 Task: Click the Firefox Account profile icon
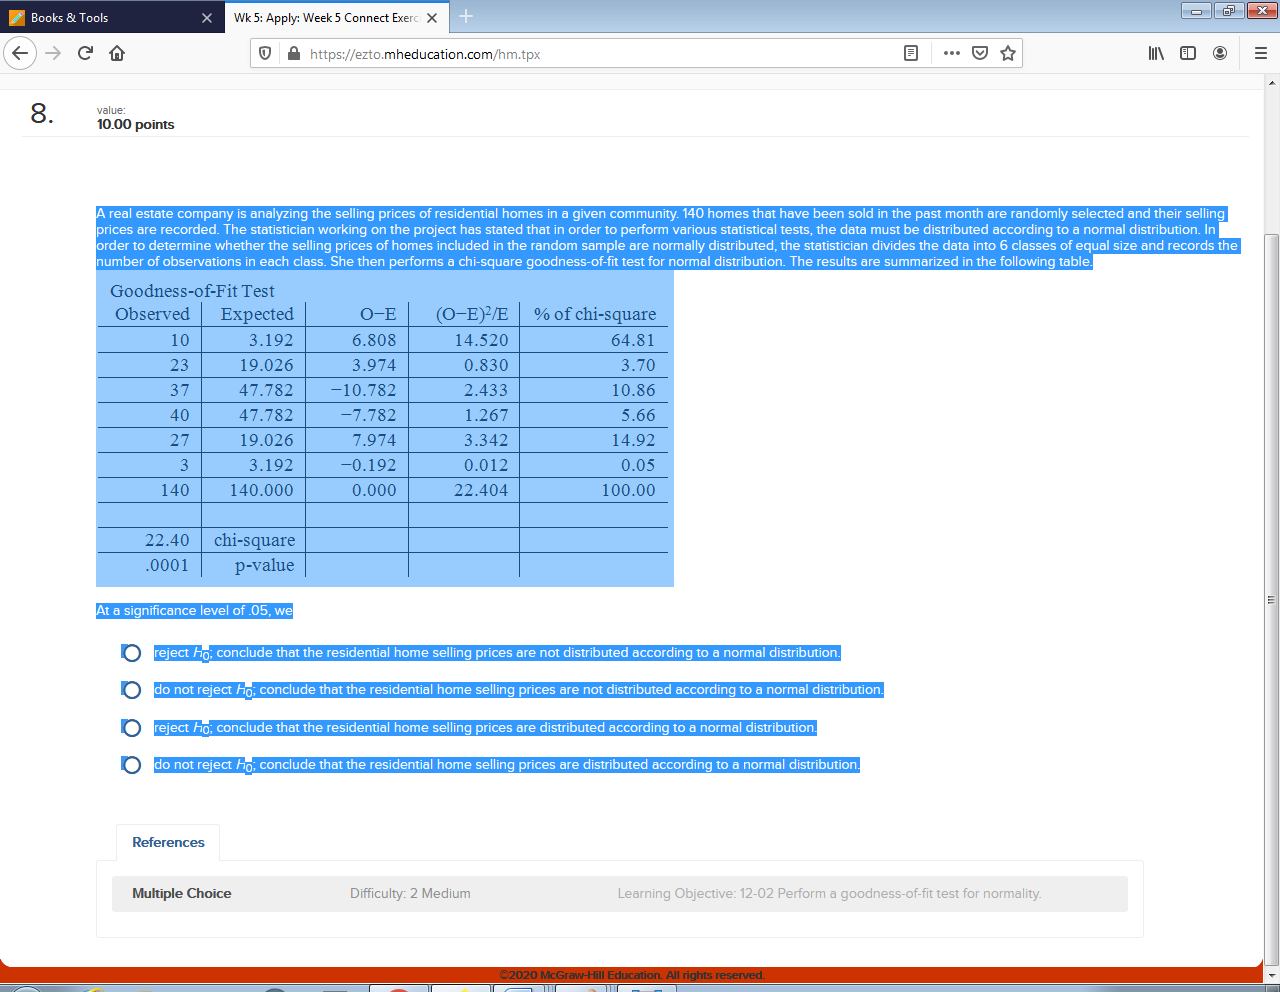click(1220, 53)
